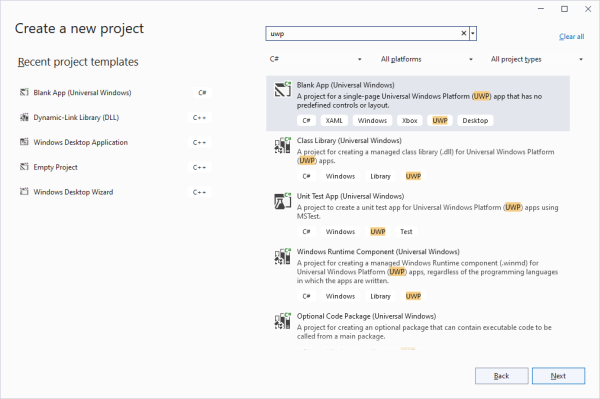Click the Test tag under Unit Test App

point(406,231)
